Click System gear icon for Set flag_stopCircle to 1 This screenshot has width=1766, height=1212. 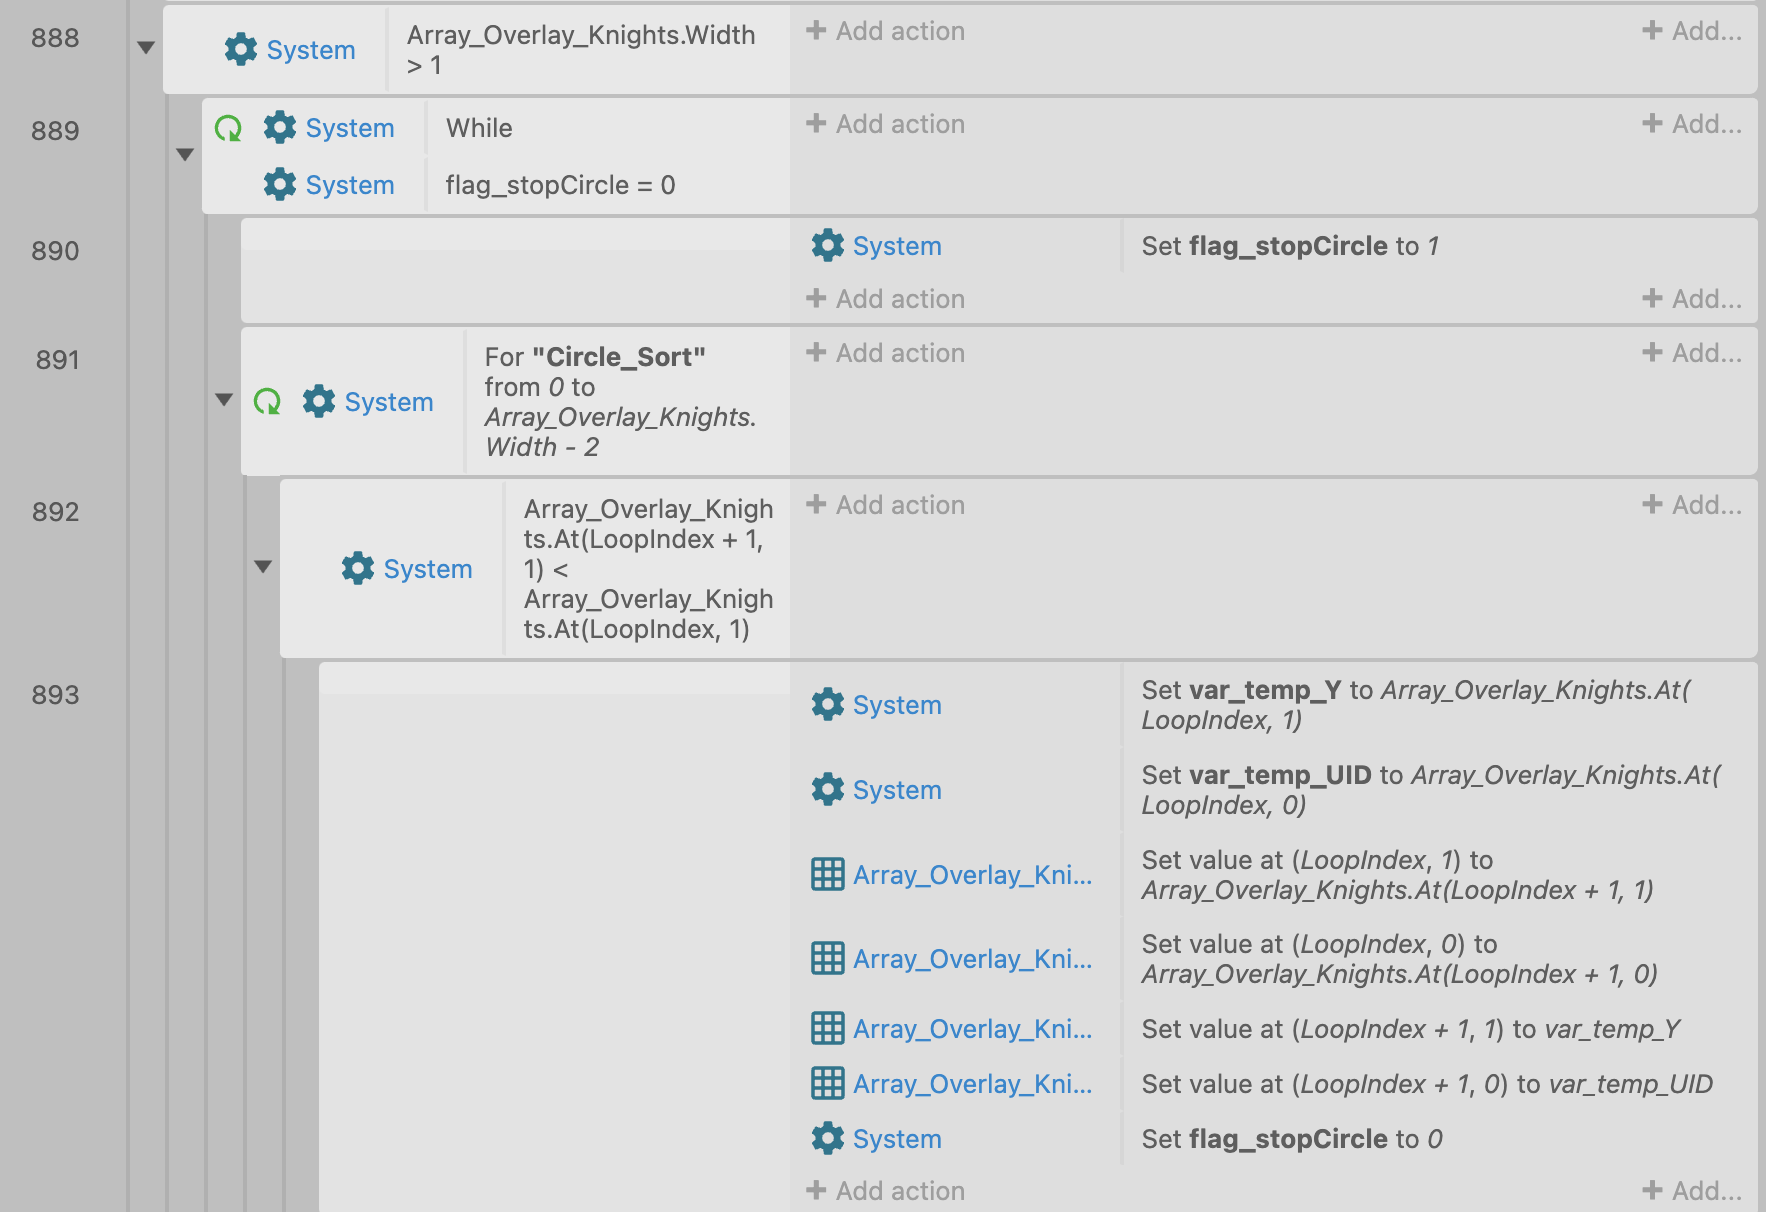(x=827, y=245)
